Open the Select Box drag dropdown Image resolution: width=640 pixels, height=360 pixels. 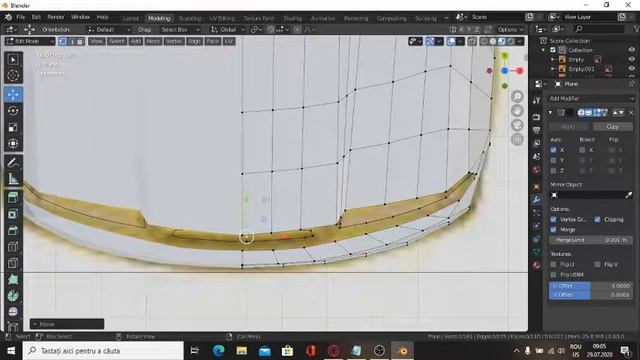coord(180,29)
